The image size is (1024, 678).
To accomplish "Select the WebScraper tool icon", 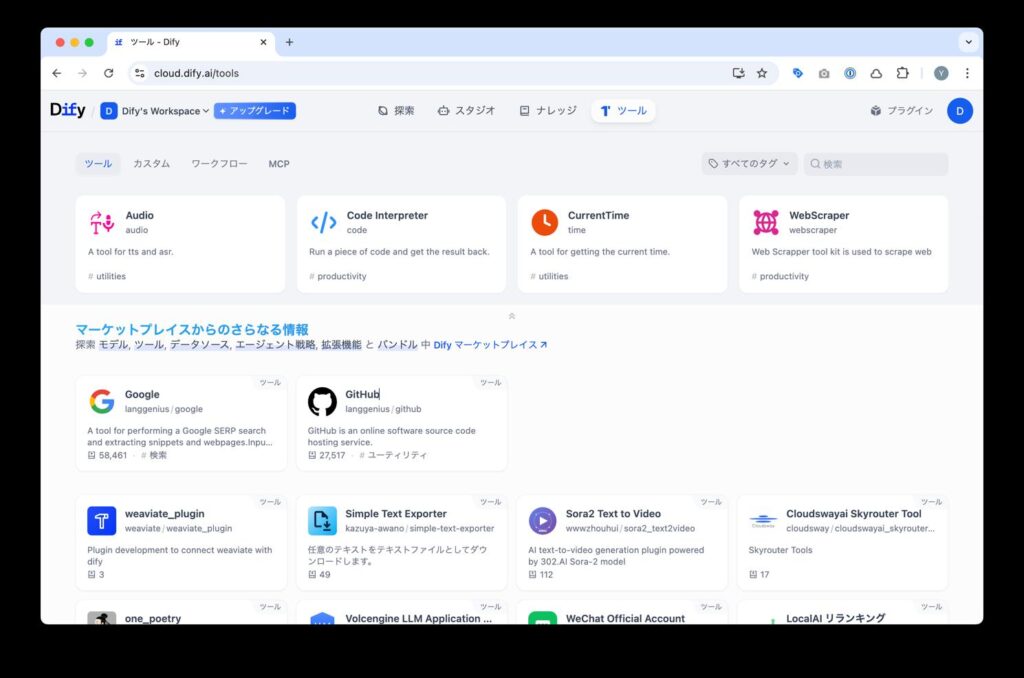I will click(764, 220).
